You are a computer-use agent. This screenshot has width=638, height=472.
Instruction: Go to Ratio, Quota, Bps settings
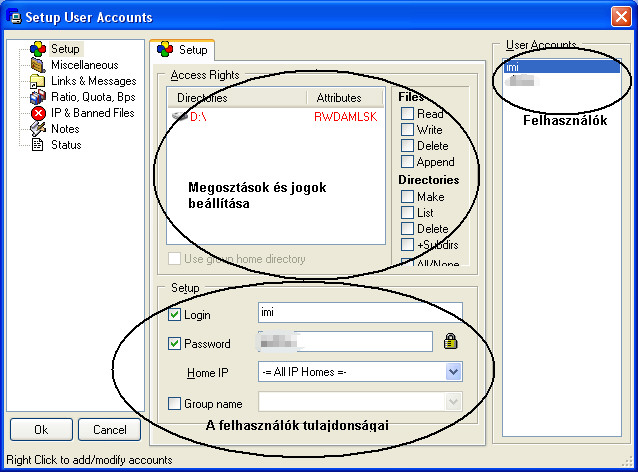point(92,97)
